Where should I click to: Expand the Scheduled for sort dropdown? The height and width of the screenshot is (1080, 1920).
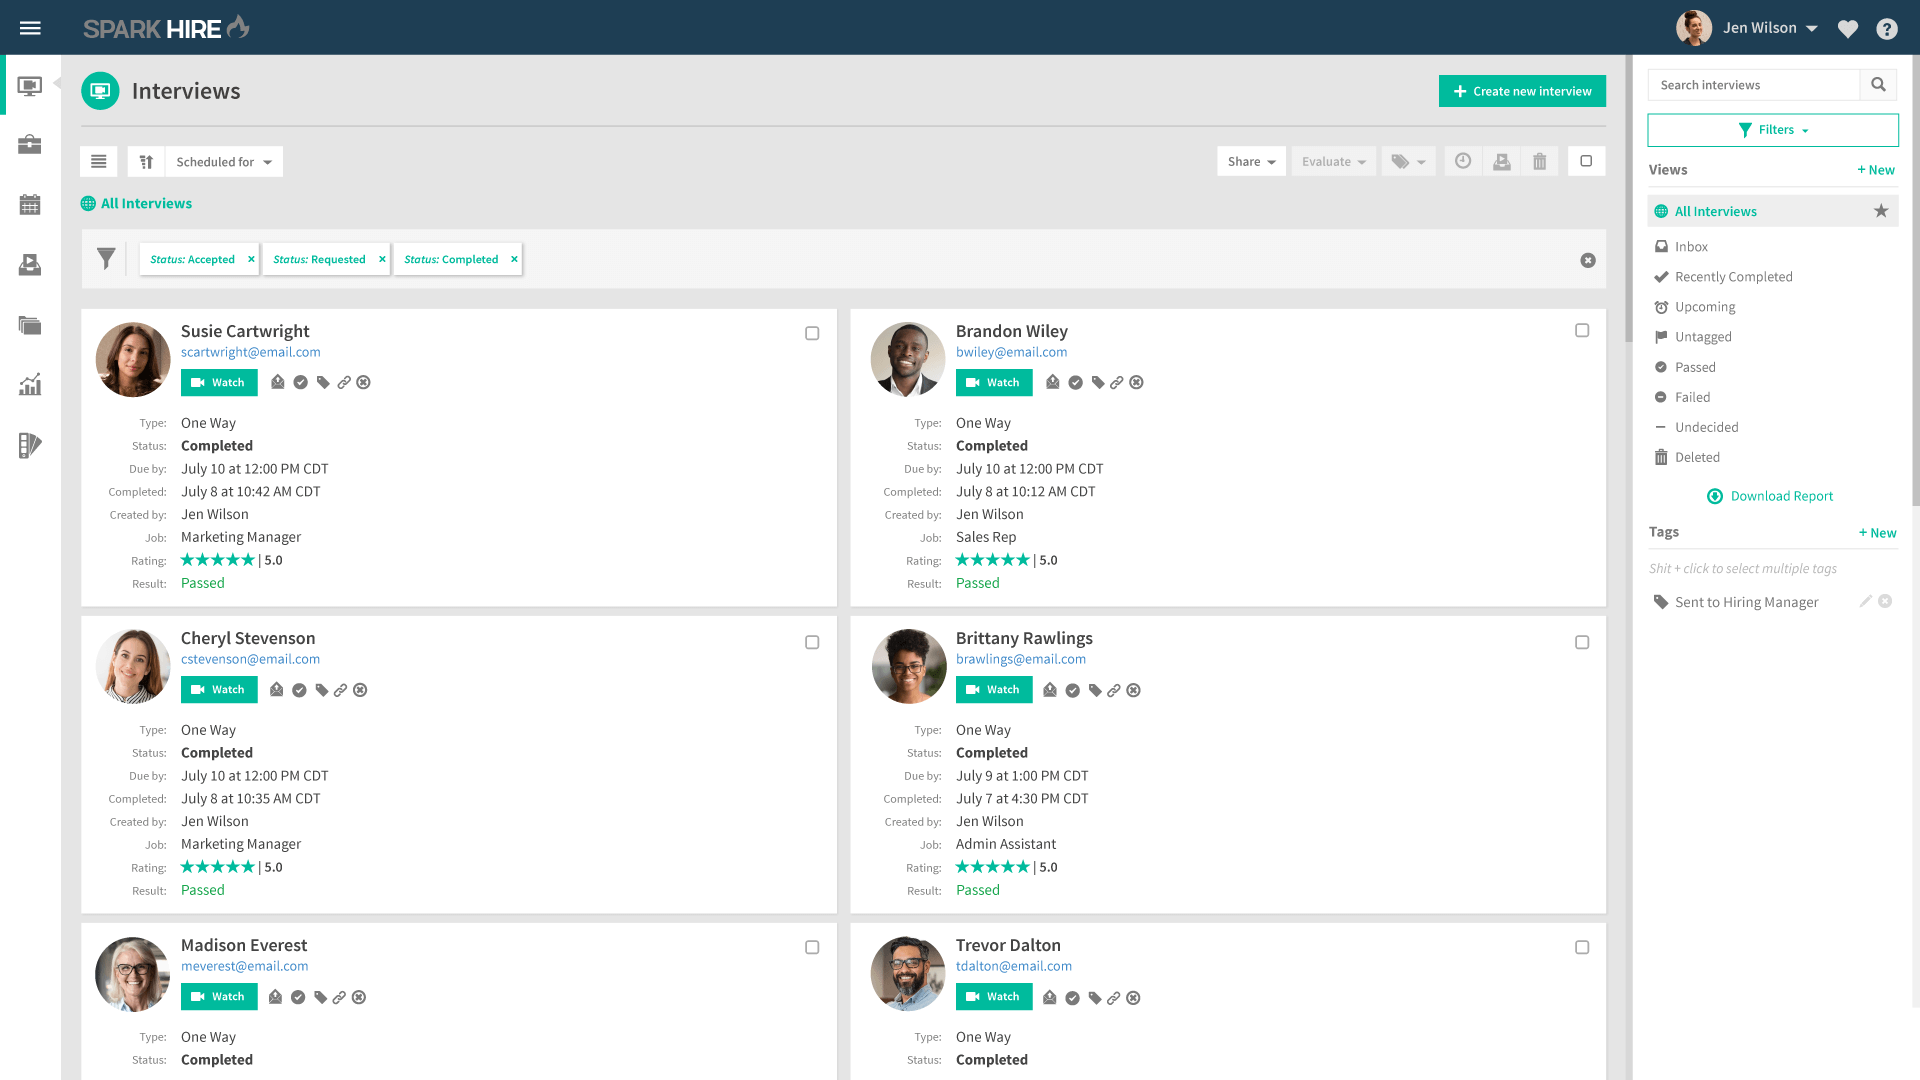(x=223, y=161)
